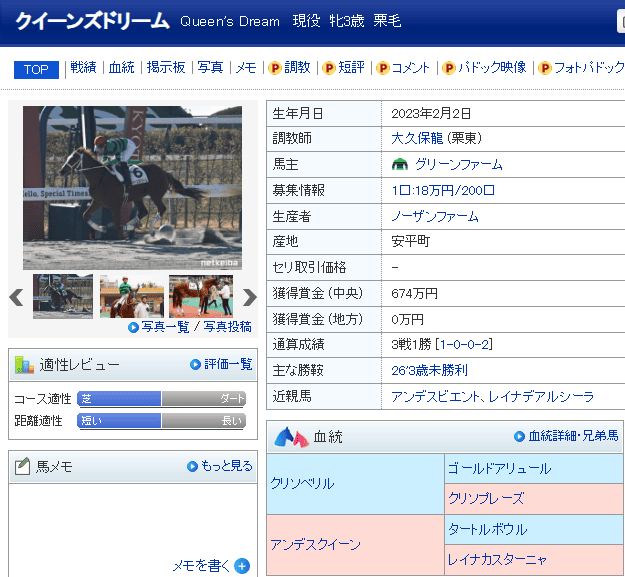Viewport: 625px width, 577px height.
Task: Click the round arrow icon beside 評価一覧
Action: (x=195, y=365)
